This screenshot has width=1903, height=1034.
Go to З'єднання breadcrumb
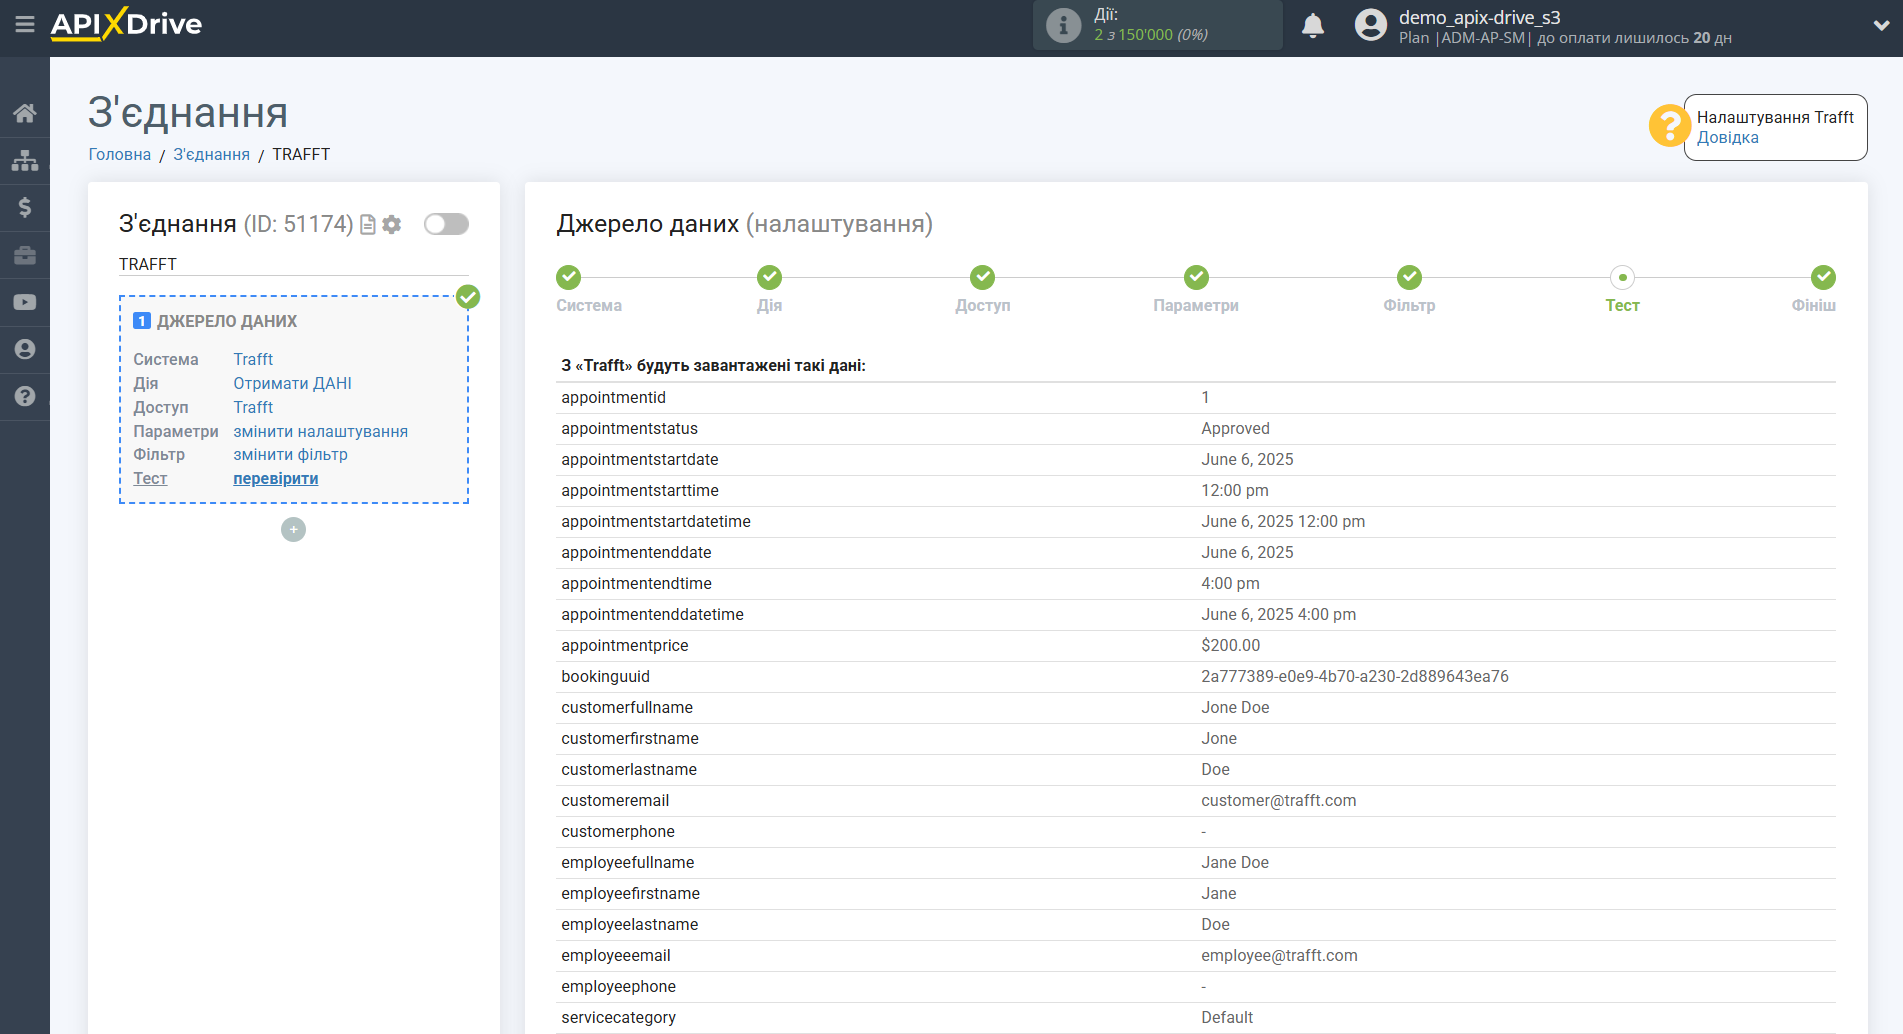point(212,154)
